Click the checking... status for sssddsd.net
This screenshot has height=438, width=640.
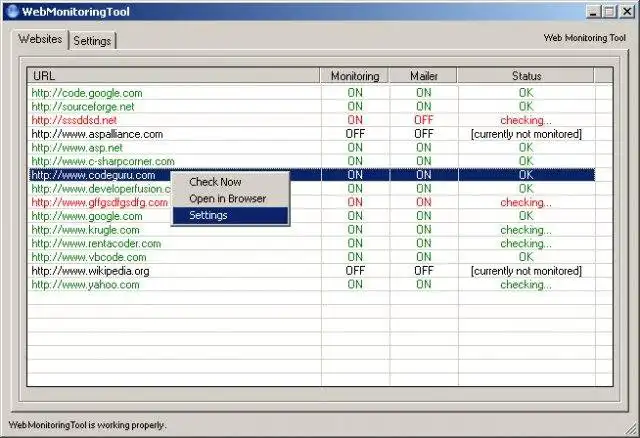click(526, 120)
